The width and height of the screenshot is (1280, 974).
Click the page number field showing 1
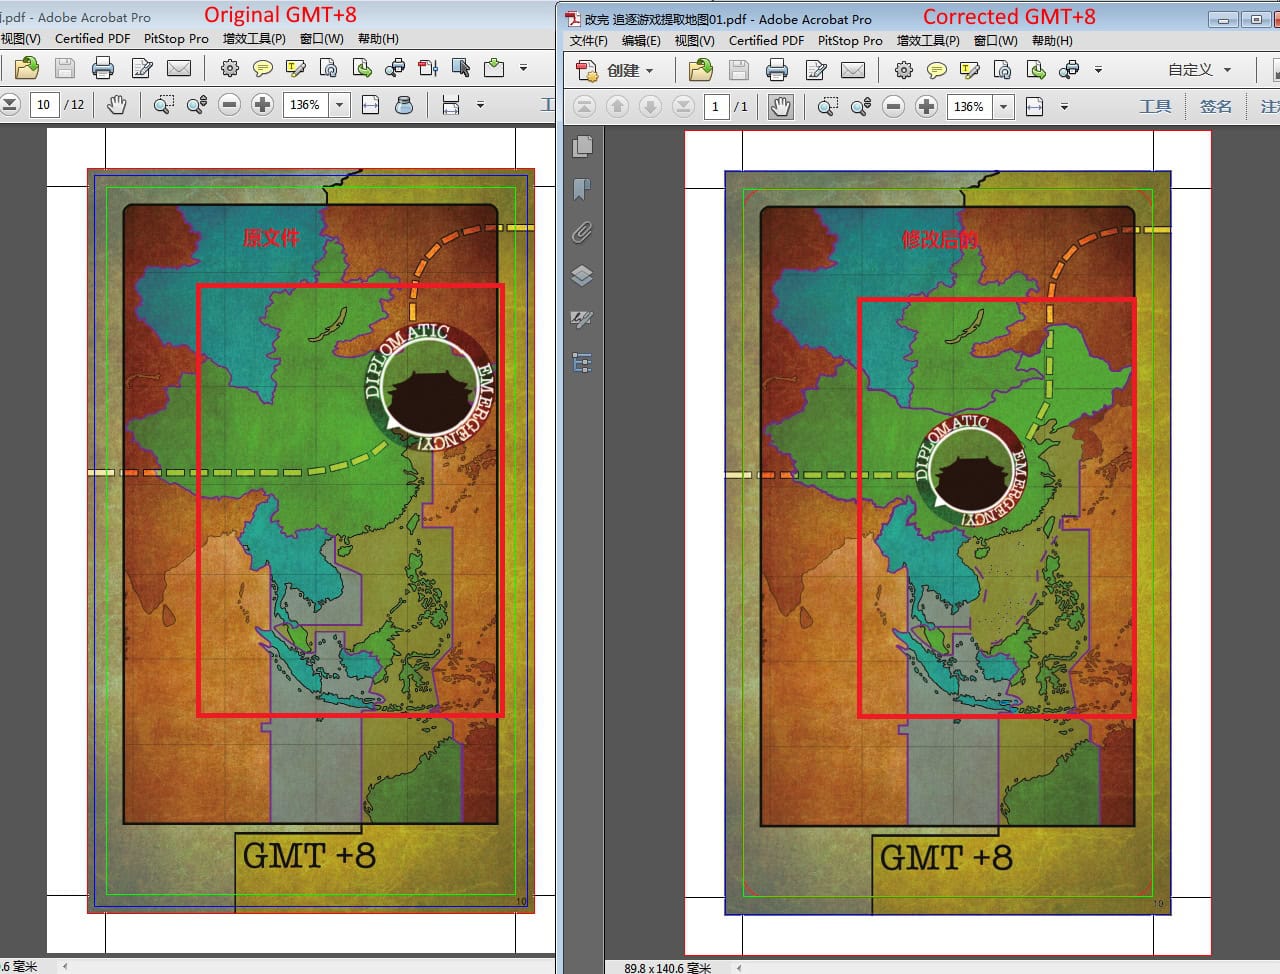tap(715, 106)
